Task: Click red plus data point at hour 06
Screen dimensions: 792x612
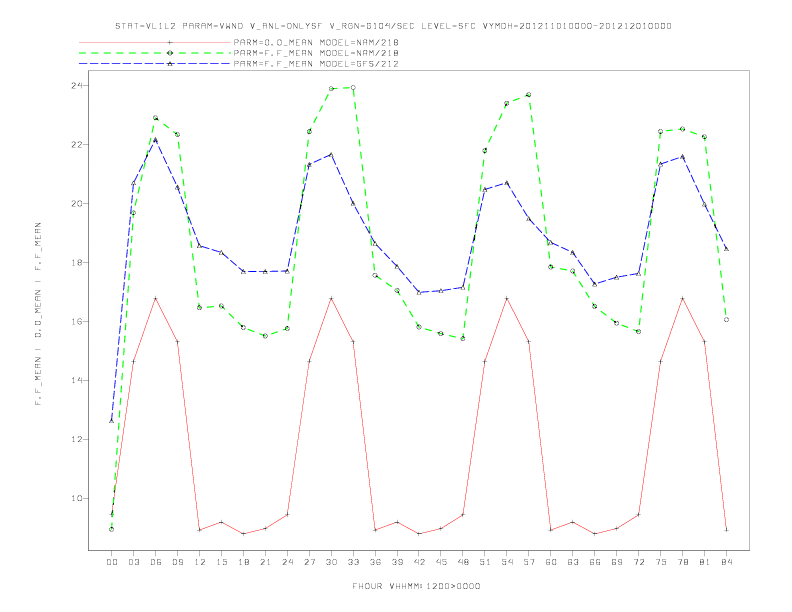Action: [x=156, y=298]
